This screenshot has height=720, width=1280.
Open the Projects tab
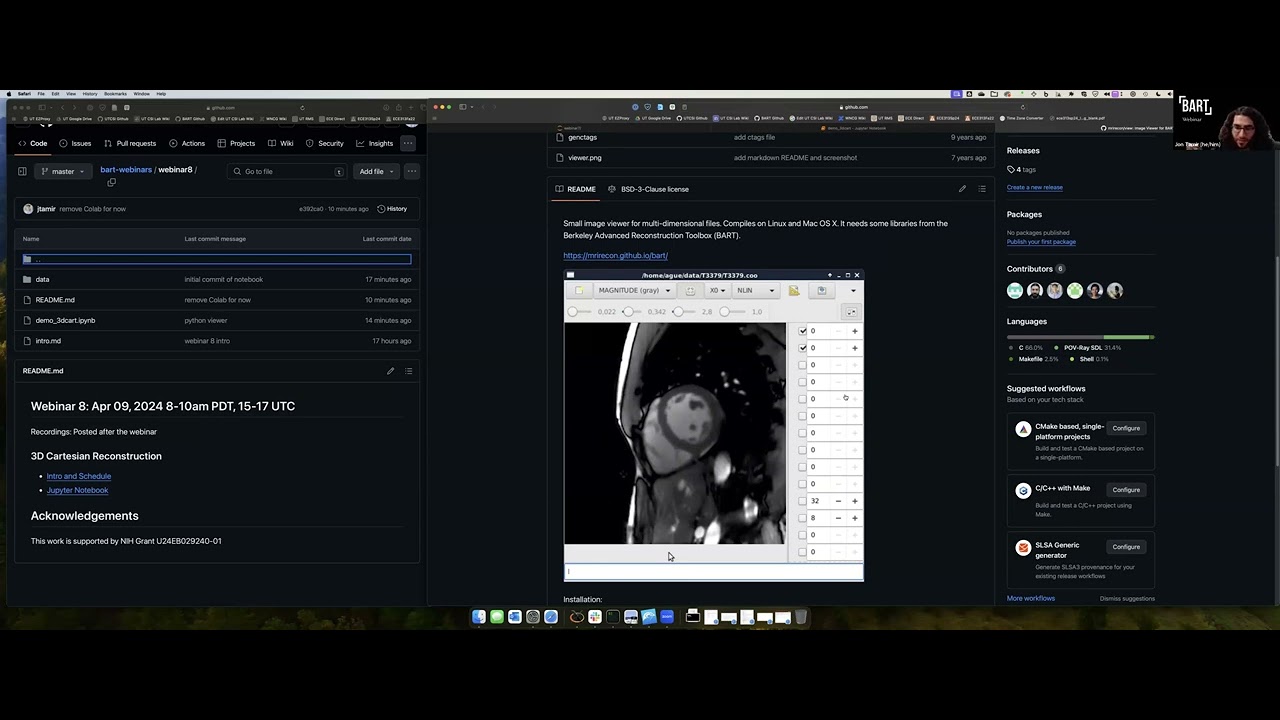coord(236,143)
